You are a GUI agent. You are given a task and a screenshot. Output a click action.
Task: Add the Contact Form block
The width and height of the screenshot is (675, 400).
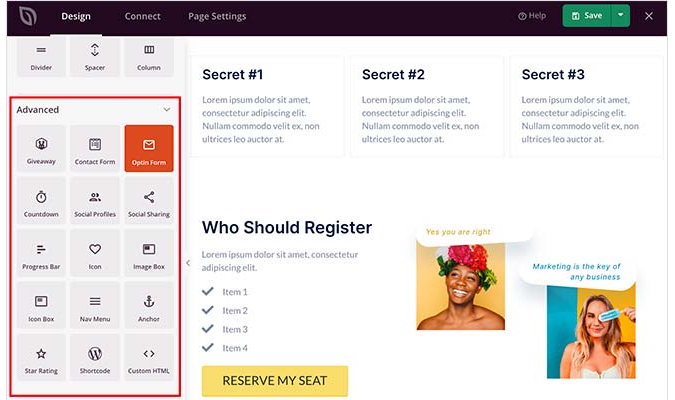[x=95, y=148]
